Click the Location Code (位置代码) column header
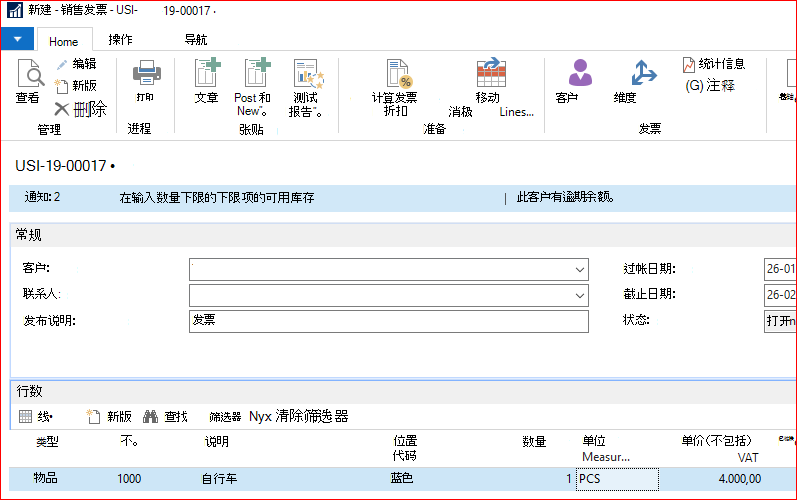797x500 pixels. [x=405, y=448]
